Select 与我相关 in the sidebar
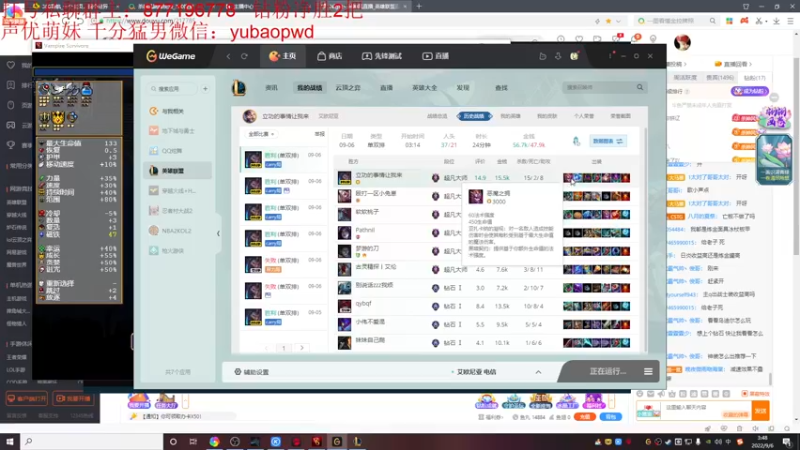The height and width of the screenshot is (450, 800). point(178,111)
